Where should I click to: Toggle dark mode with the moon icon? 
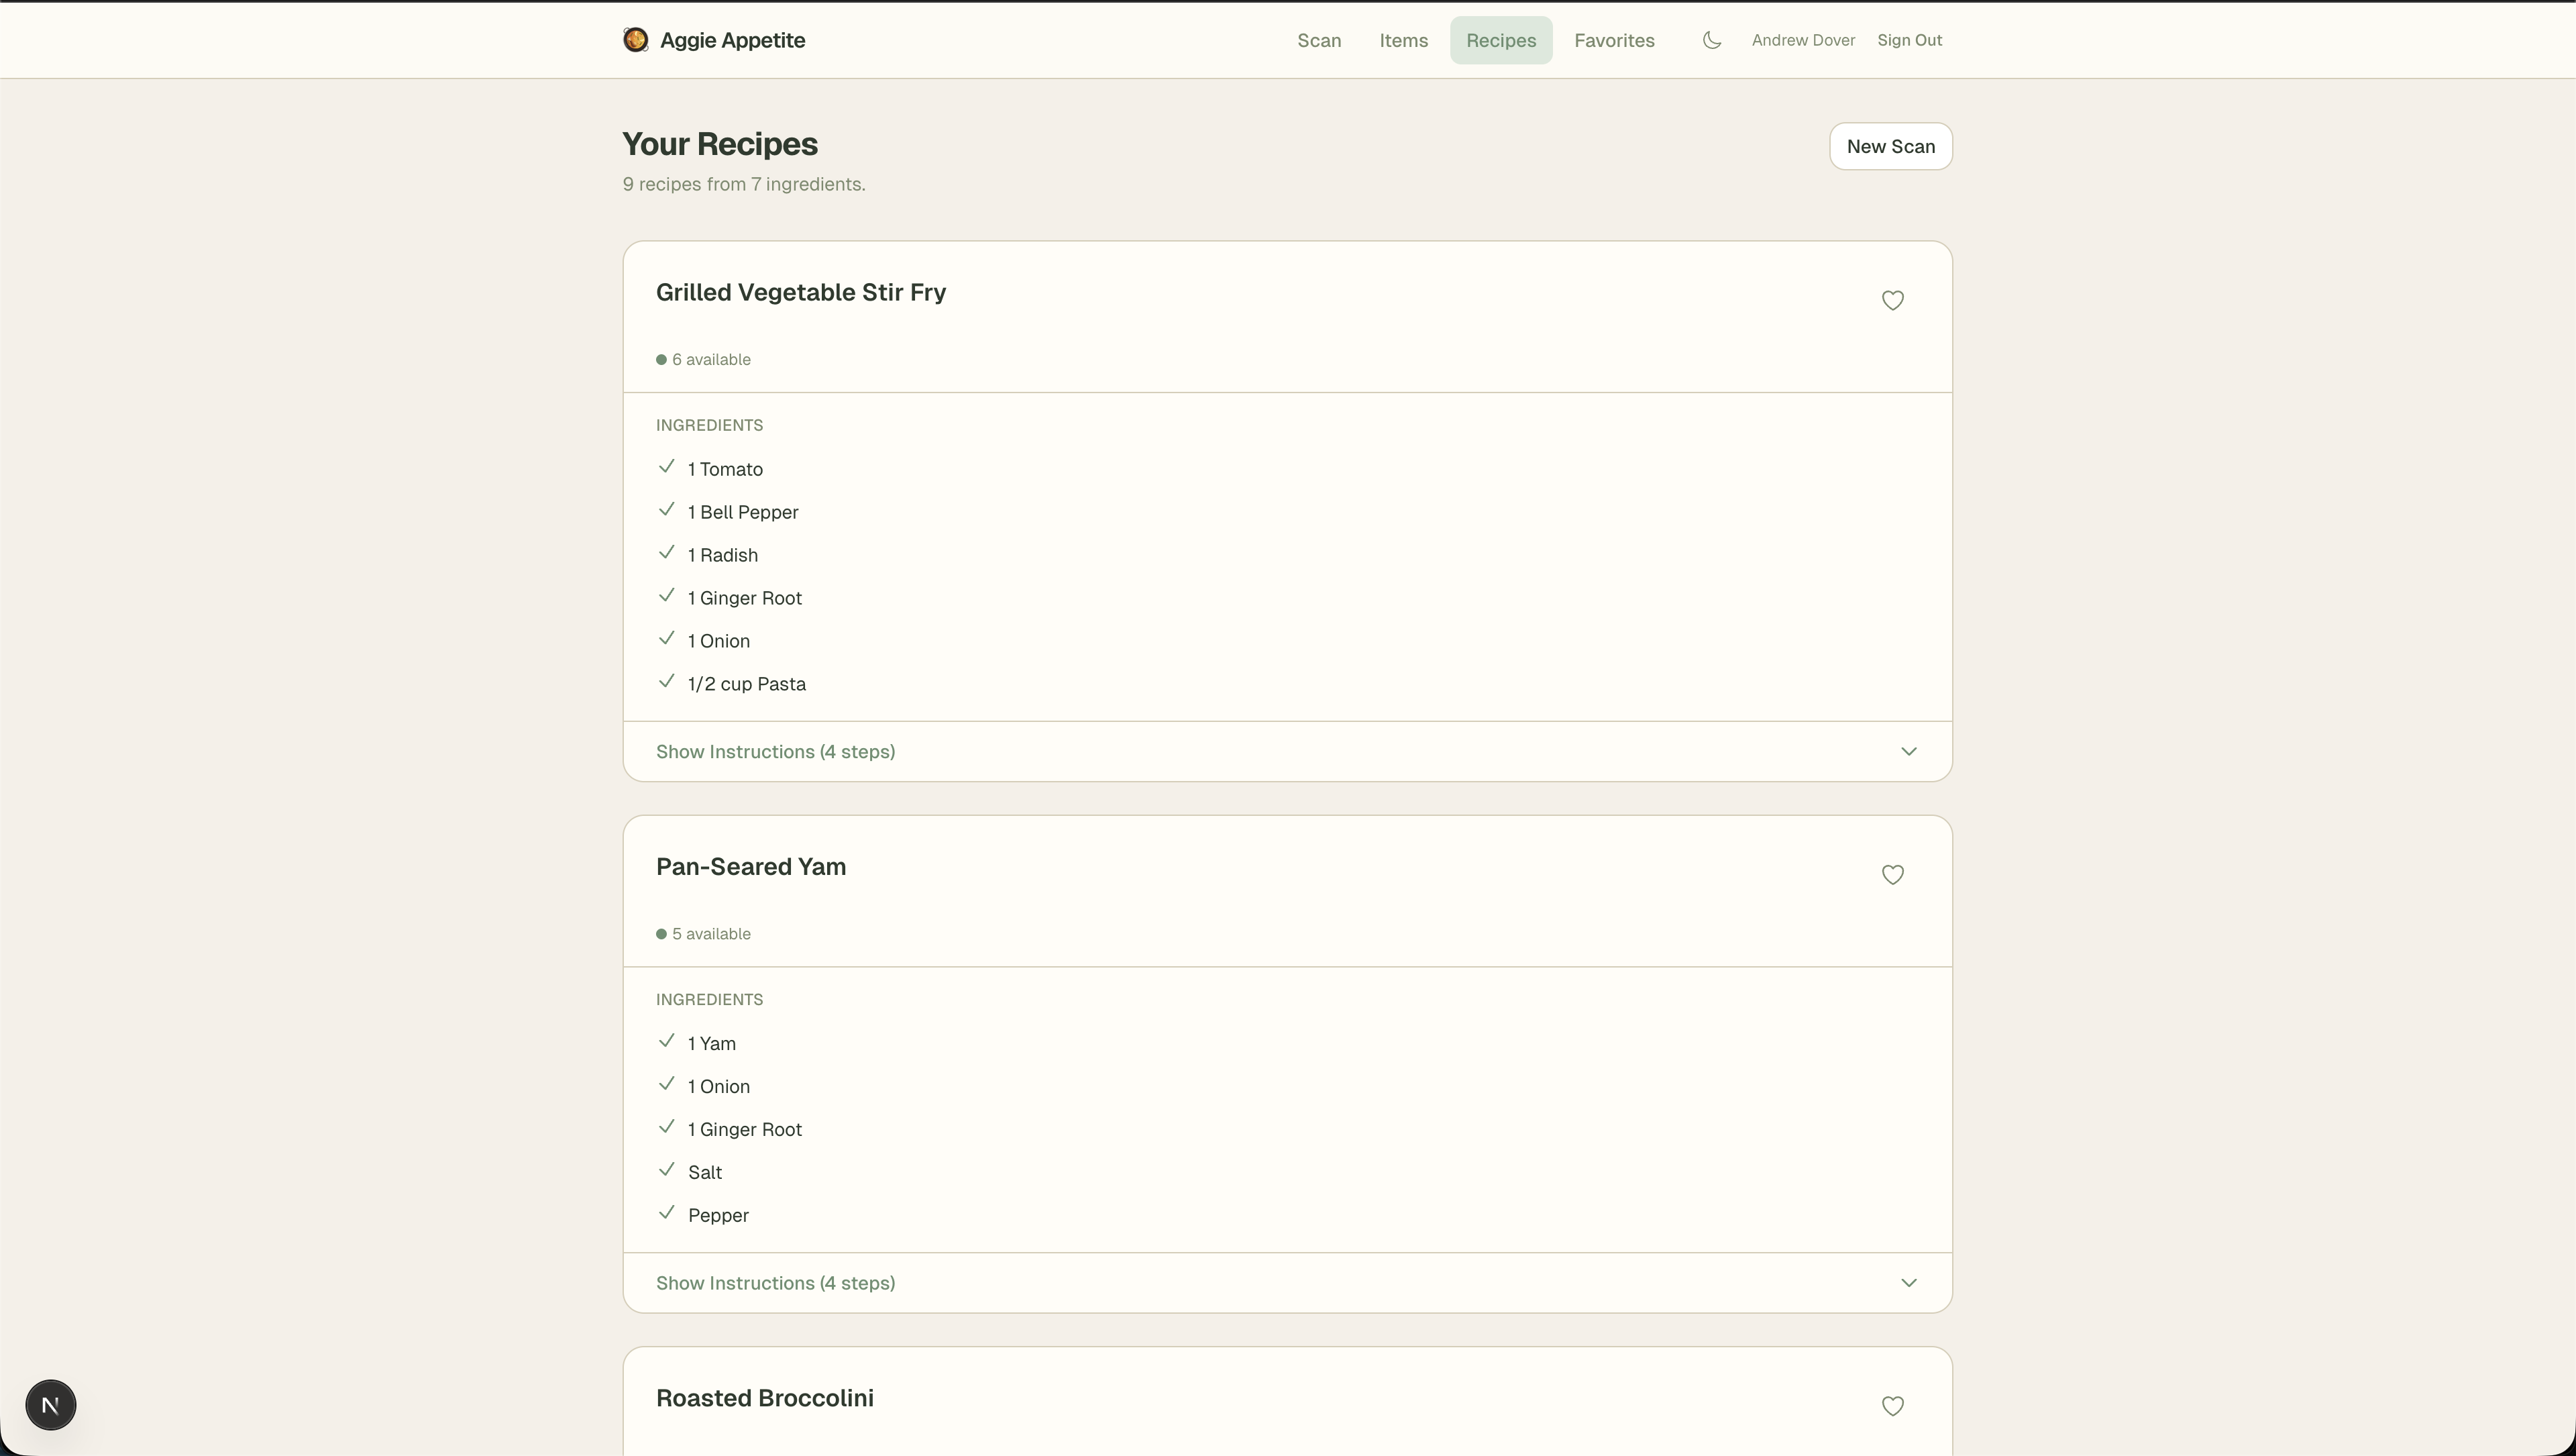coord(1711,40)
